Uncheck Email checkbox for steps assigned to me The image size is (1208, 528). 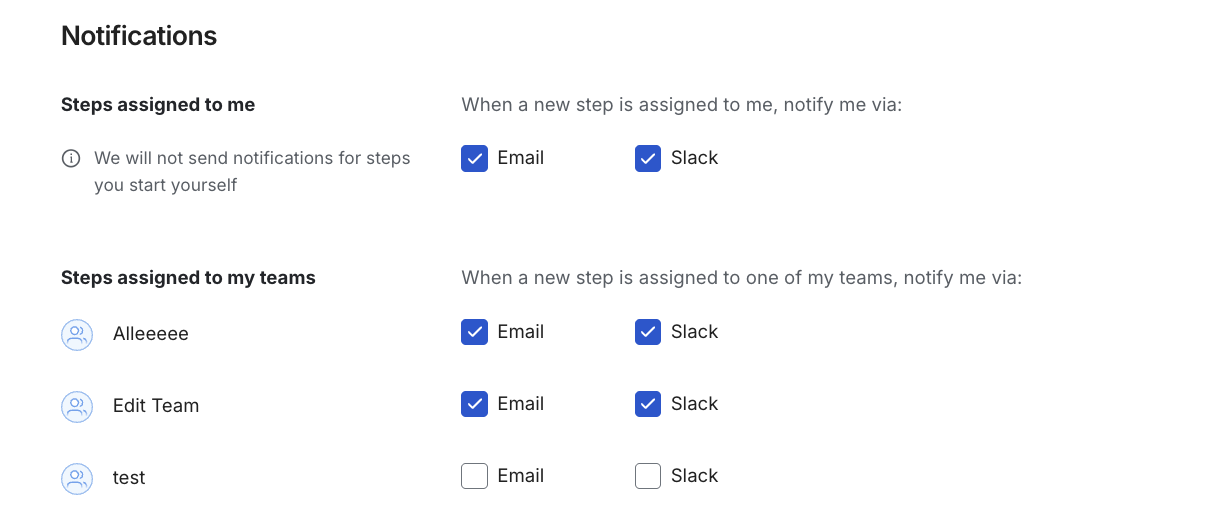474,158
